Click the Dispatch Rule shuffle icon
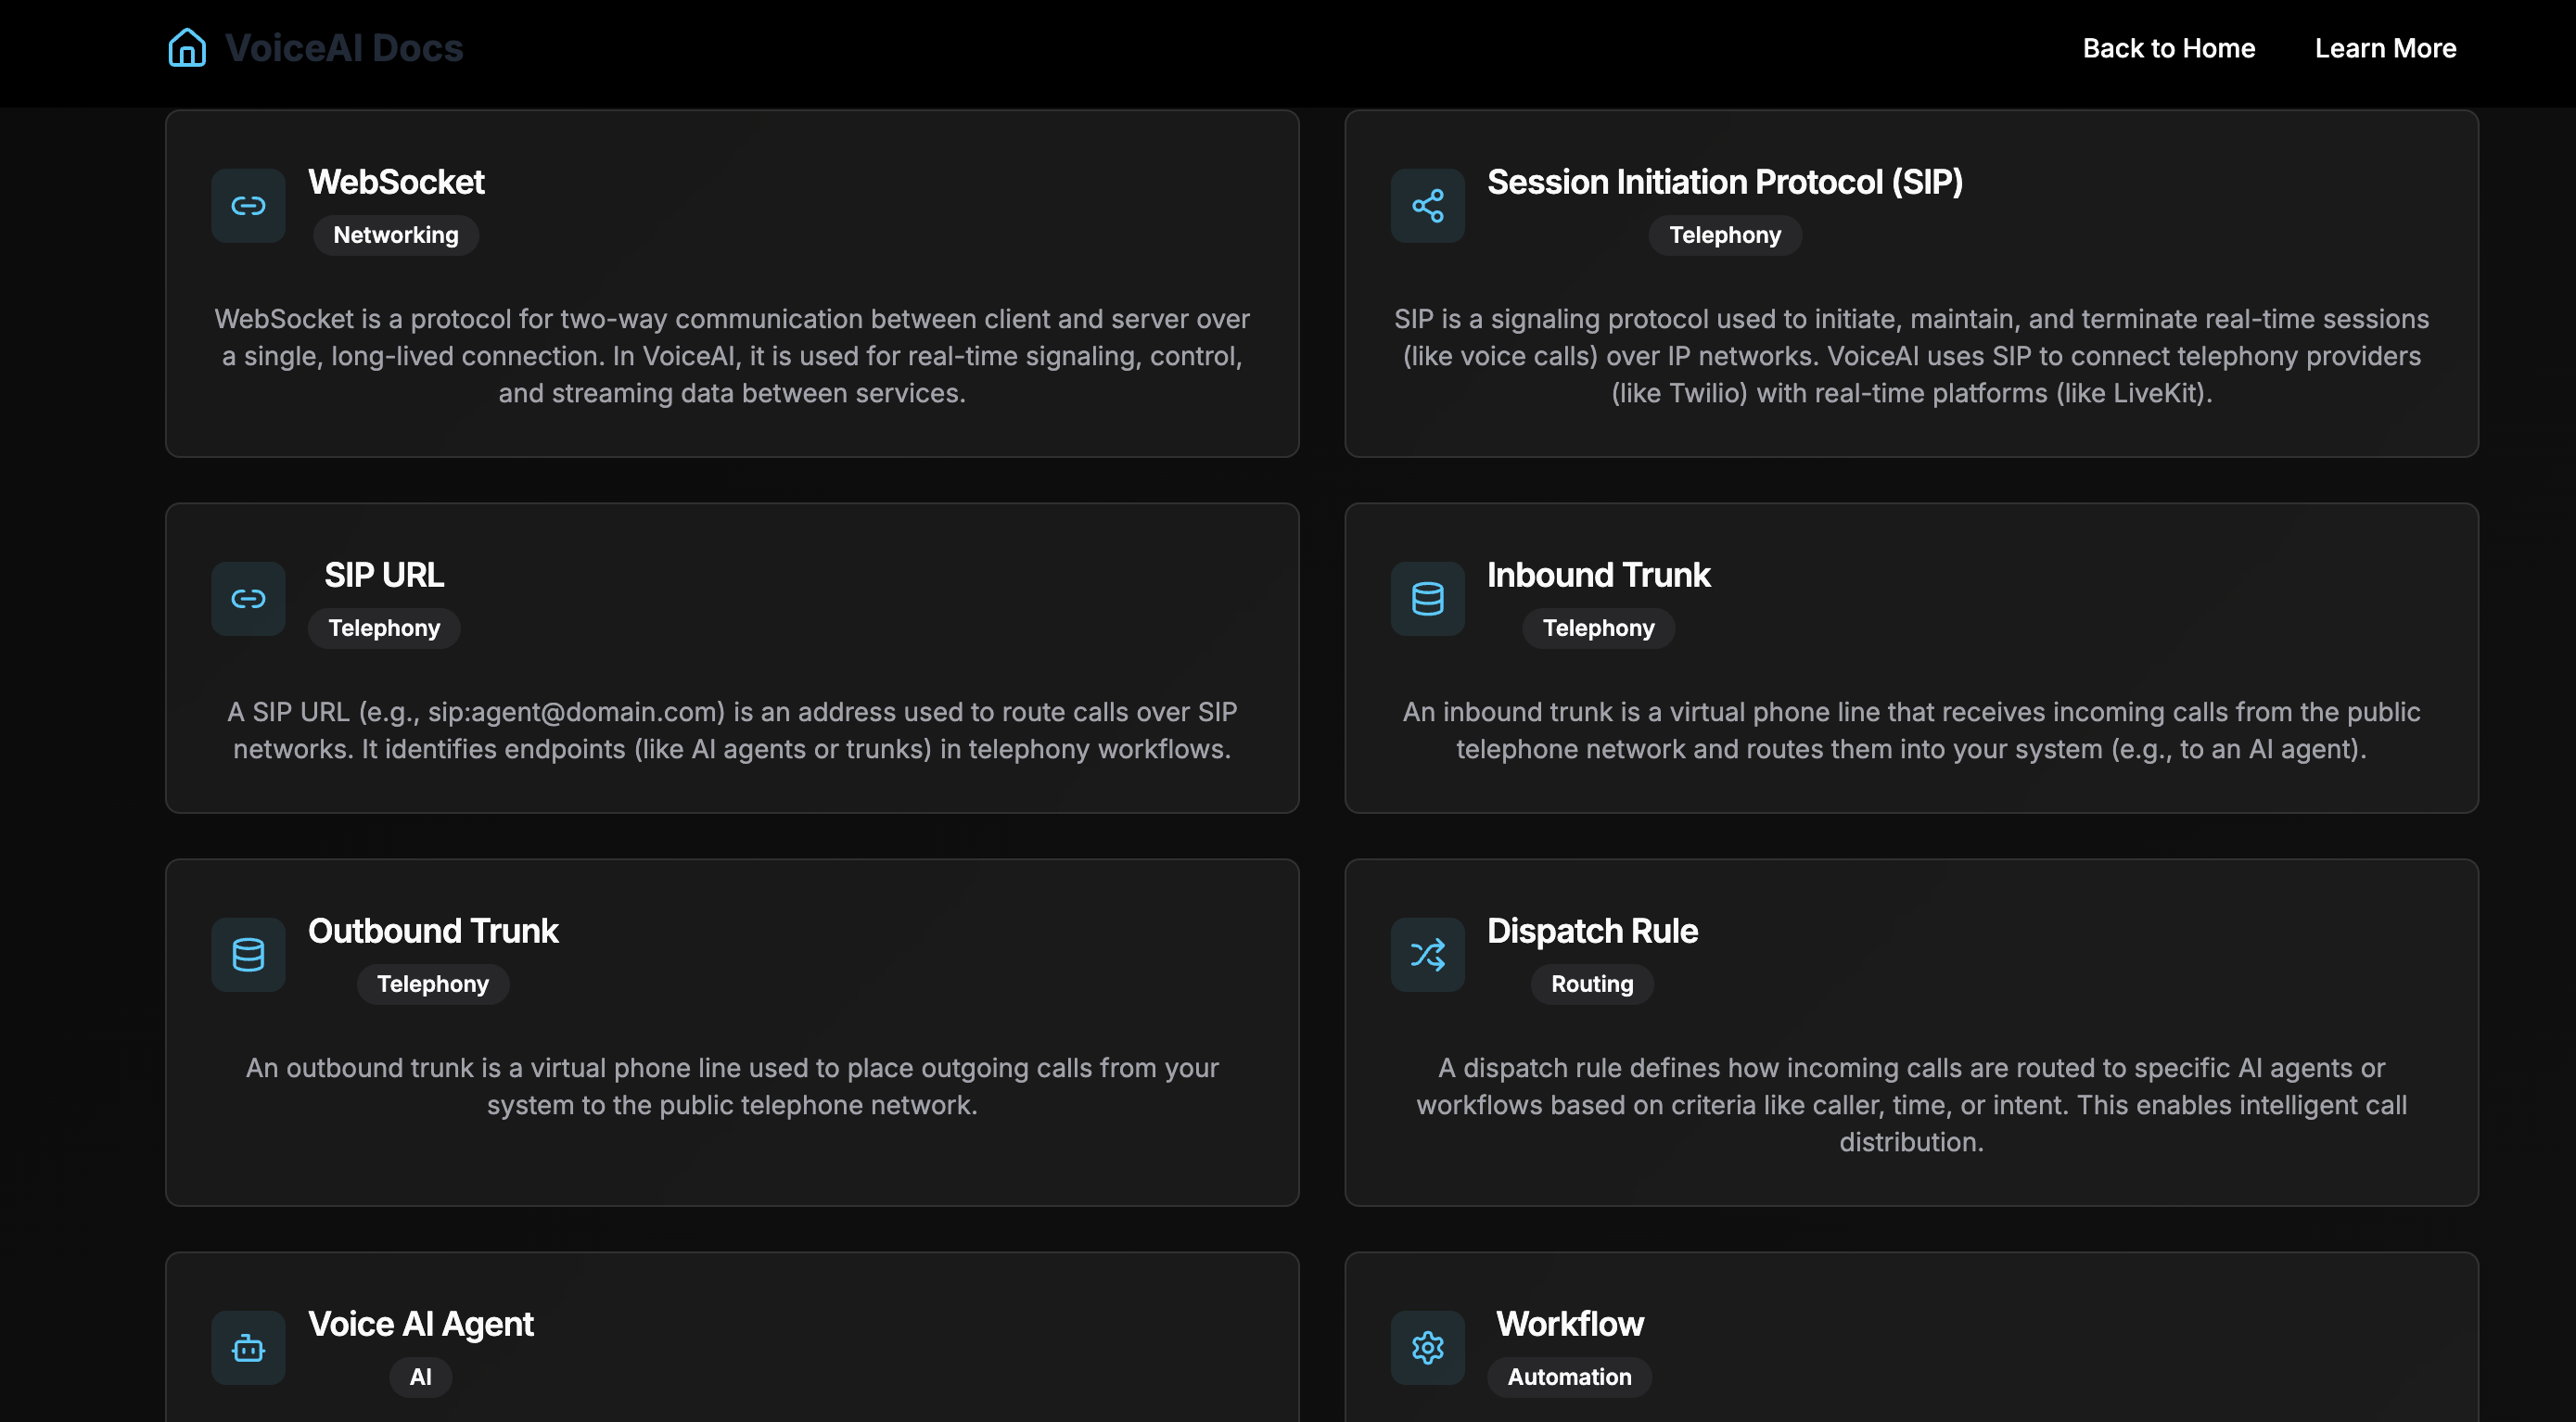The width and height of the screenshot is (2576, 1422). point(1427,955)
